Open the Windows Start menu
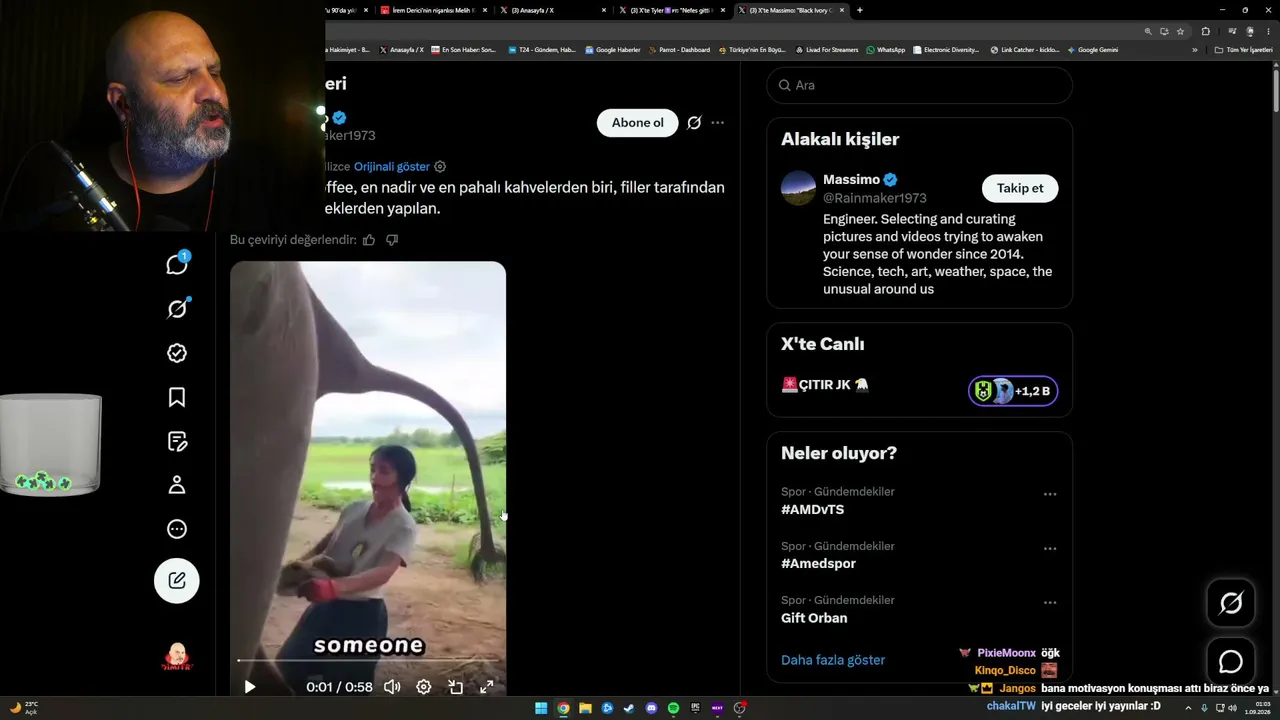 [x=541, y=708]
